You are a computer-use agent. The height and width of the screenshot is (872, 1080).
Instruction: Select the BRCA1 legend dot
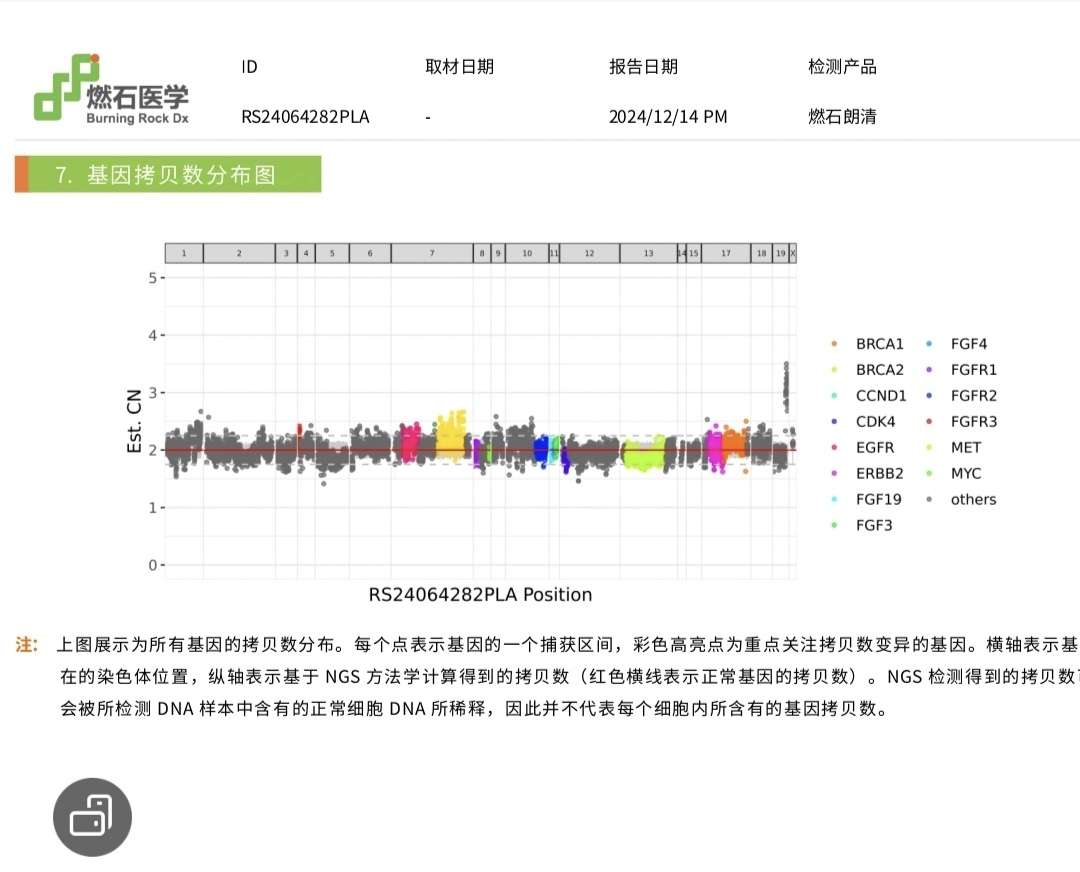[x=833, y=343]
